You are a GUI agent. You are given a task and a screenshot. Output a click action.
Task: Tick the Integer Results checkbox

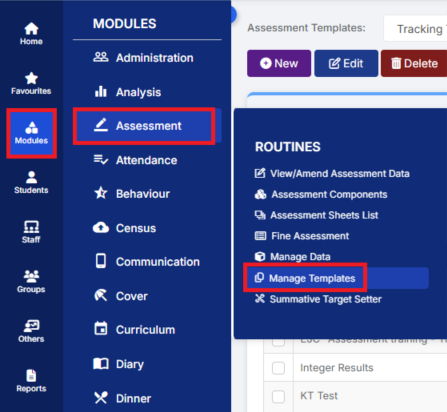point(278,368)
